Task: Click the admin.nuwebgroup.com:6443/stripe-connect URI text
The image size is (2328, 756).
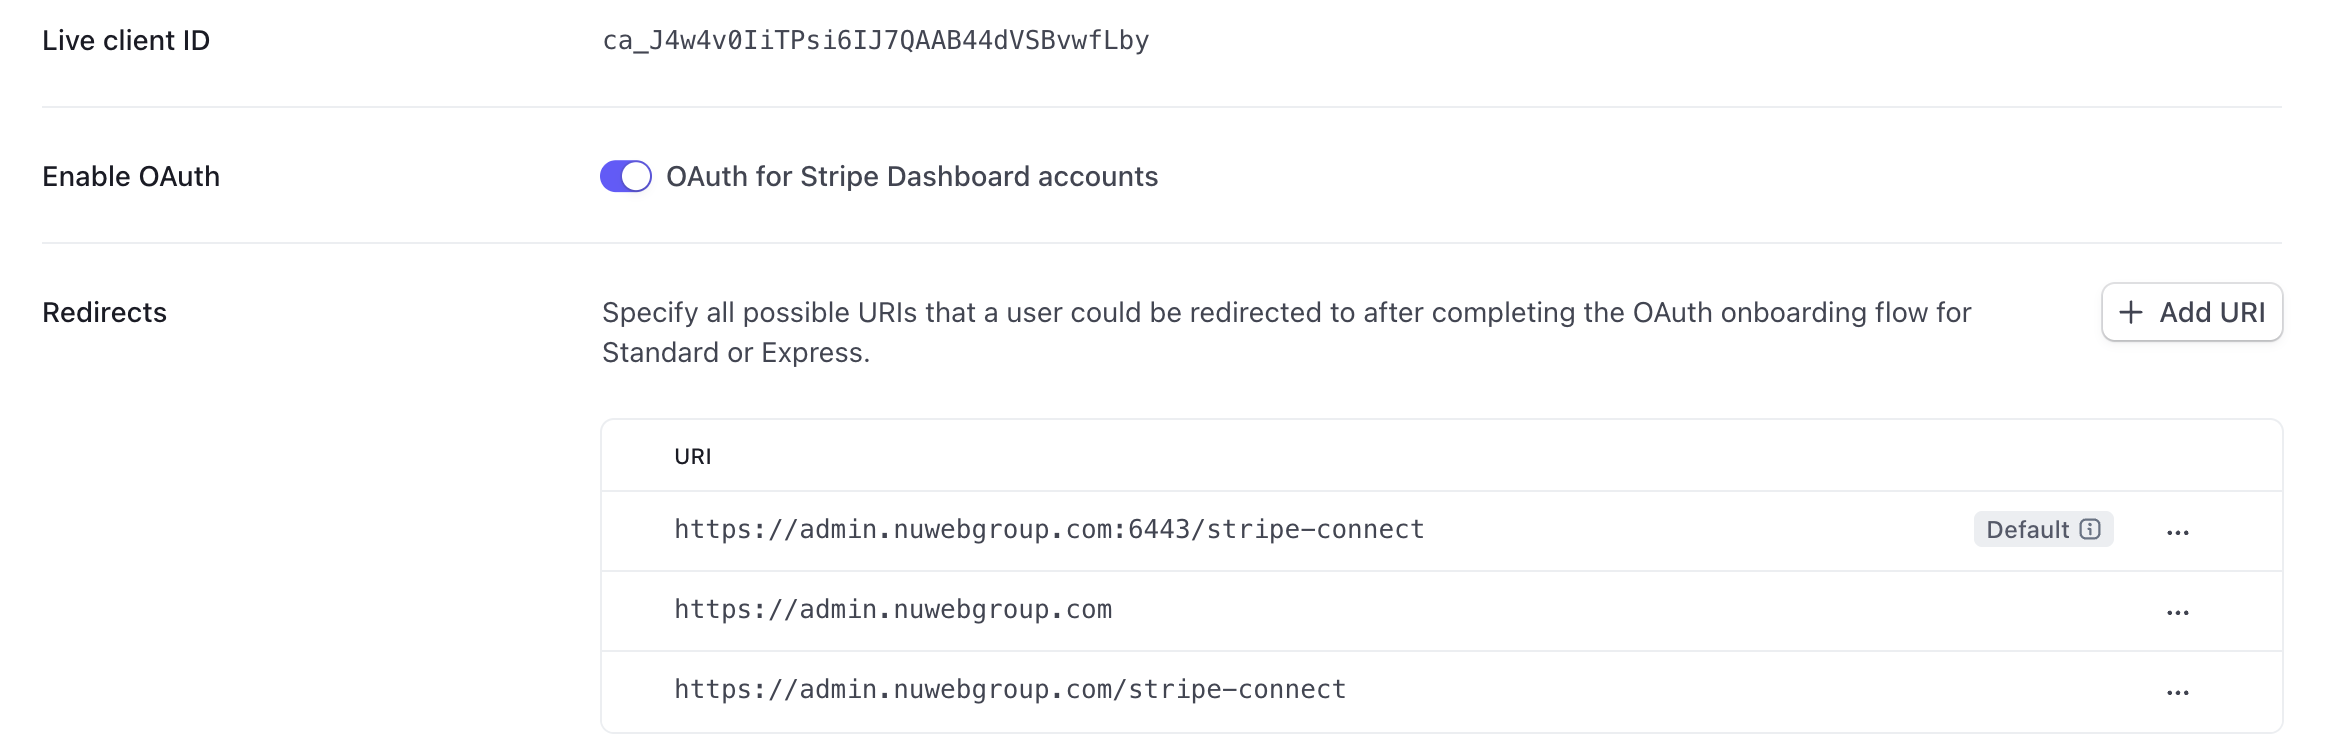Action: click(1049, 529)
